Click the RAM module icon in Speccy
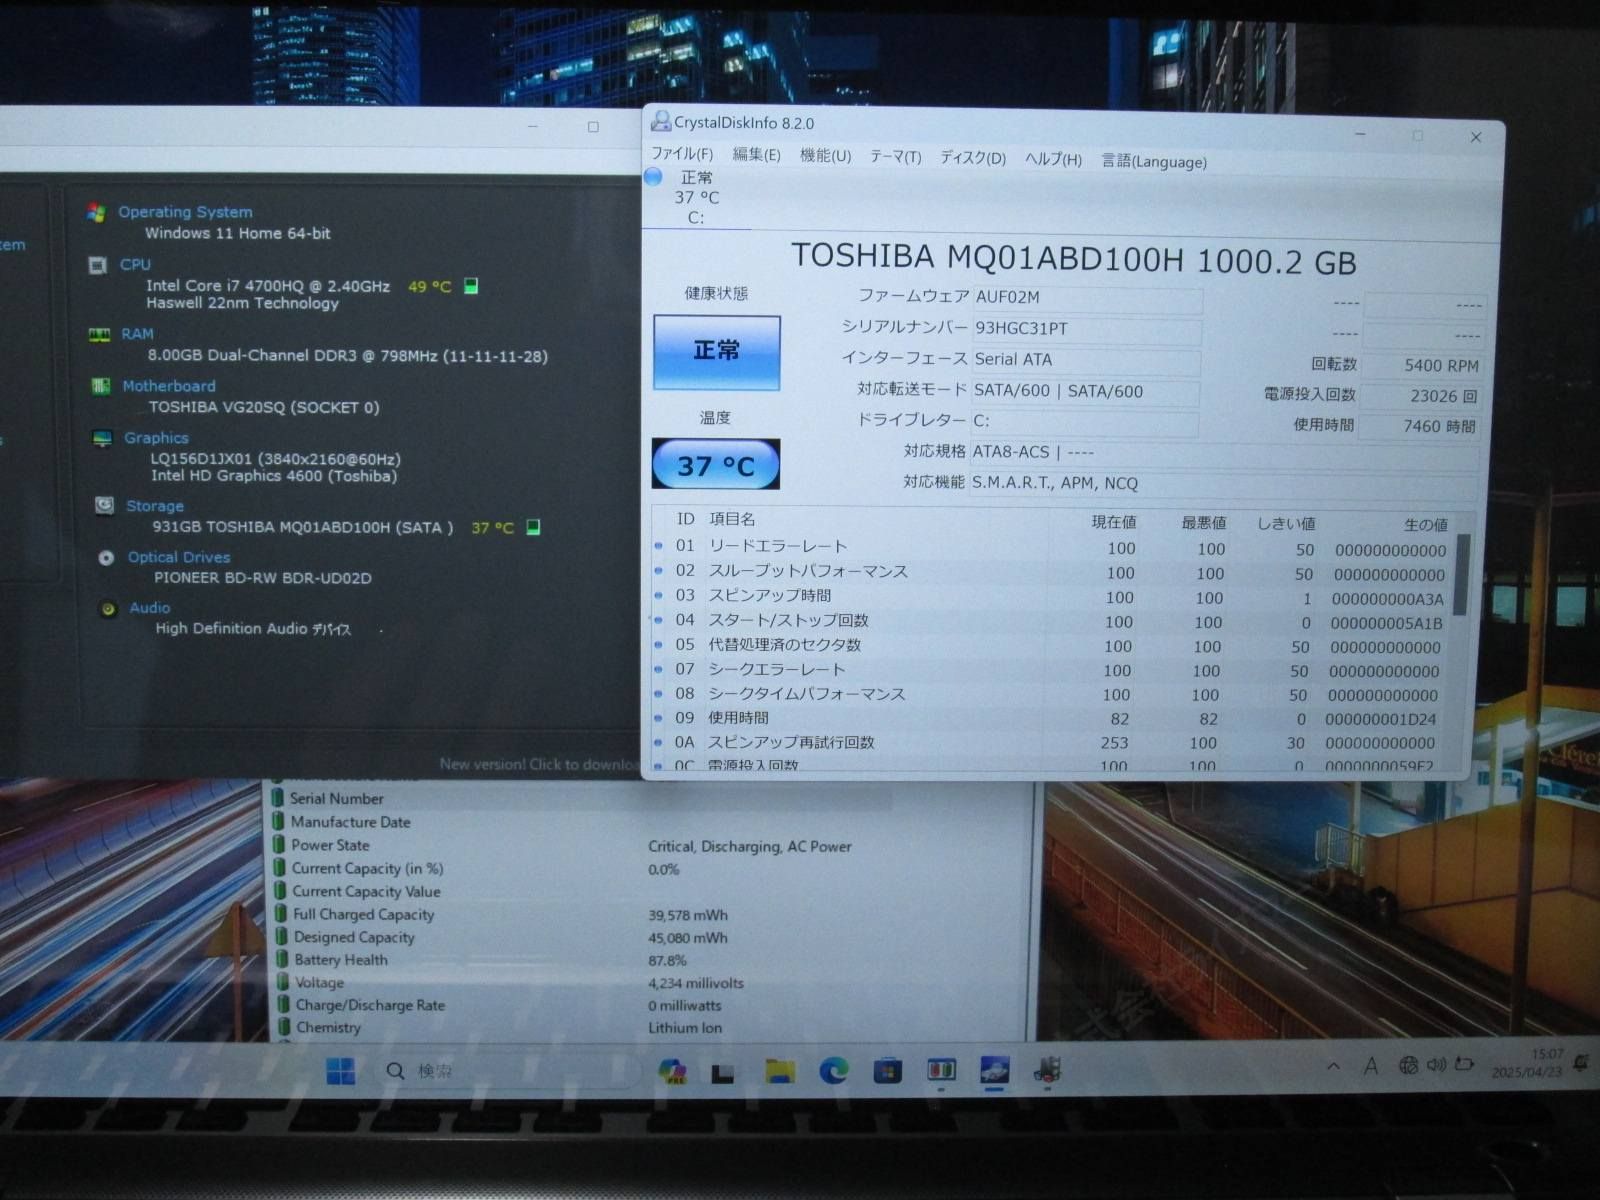Viewport: 1600px width, 1200px height. (x=99, y=335)
